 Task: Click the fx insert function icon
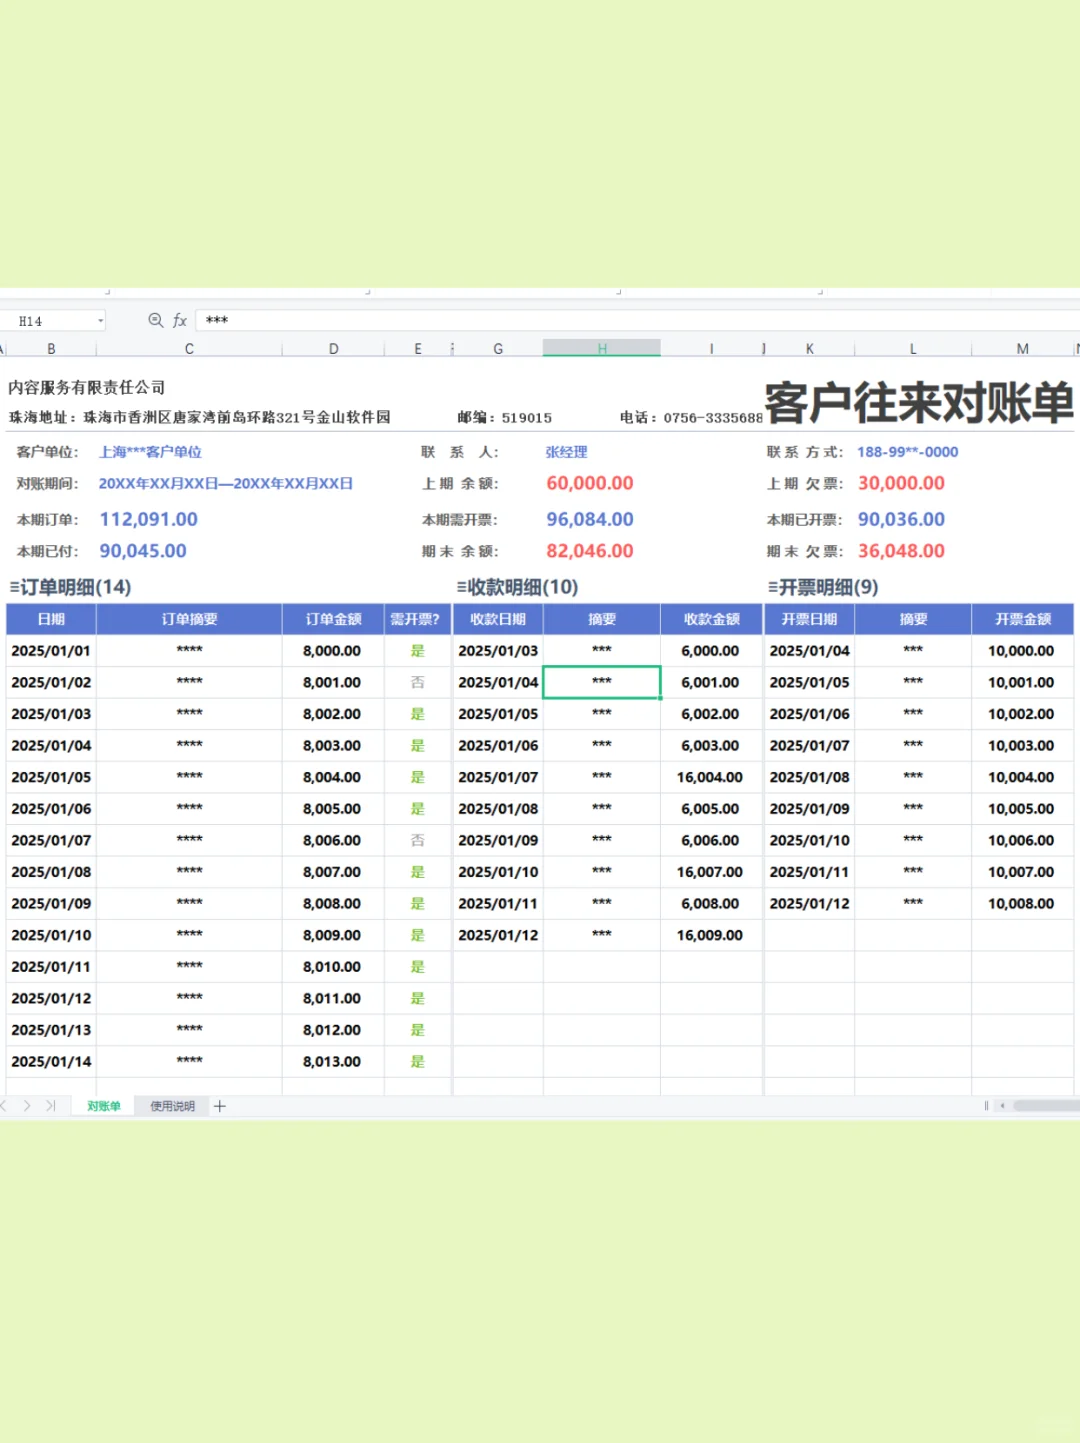pyautogui.click(x=179, y=320)
